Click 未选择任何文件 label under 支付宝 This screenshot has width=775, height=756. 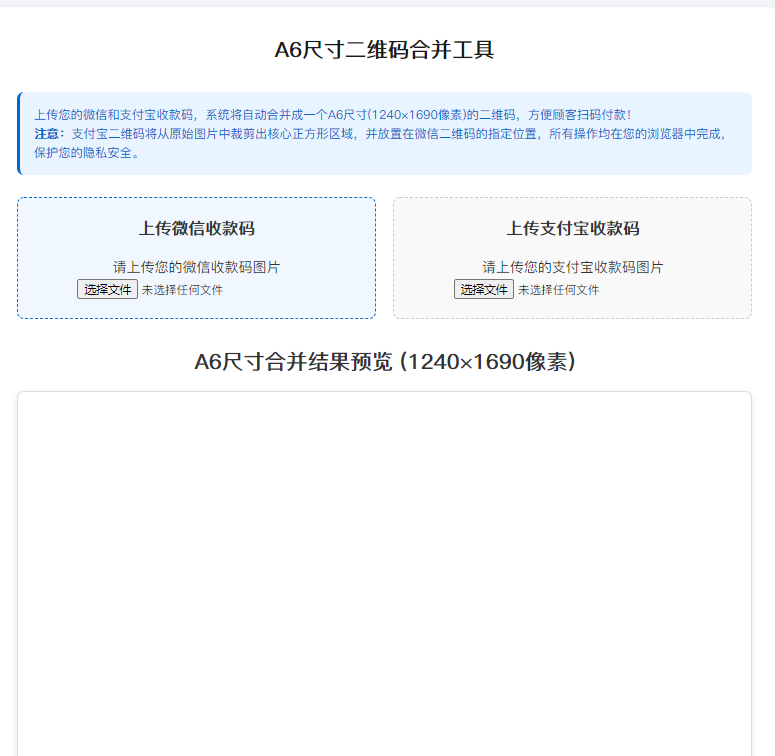(x=559, y=290)
